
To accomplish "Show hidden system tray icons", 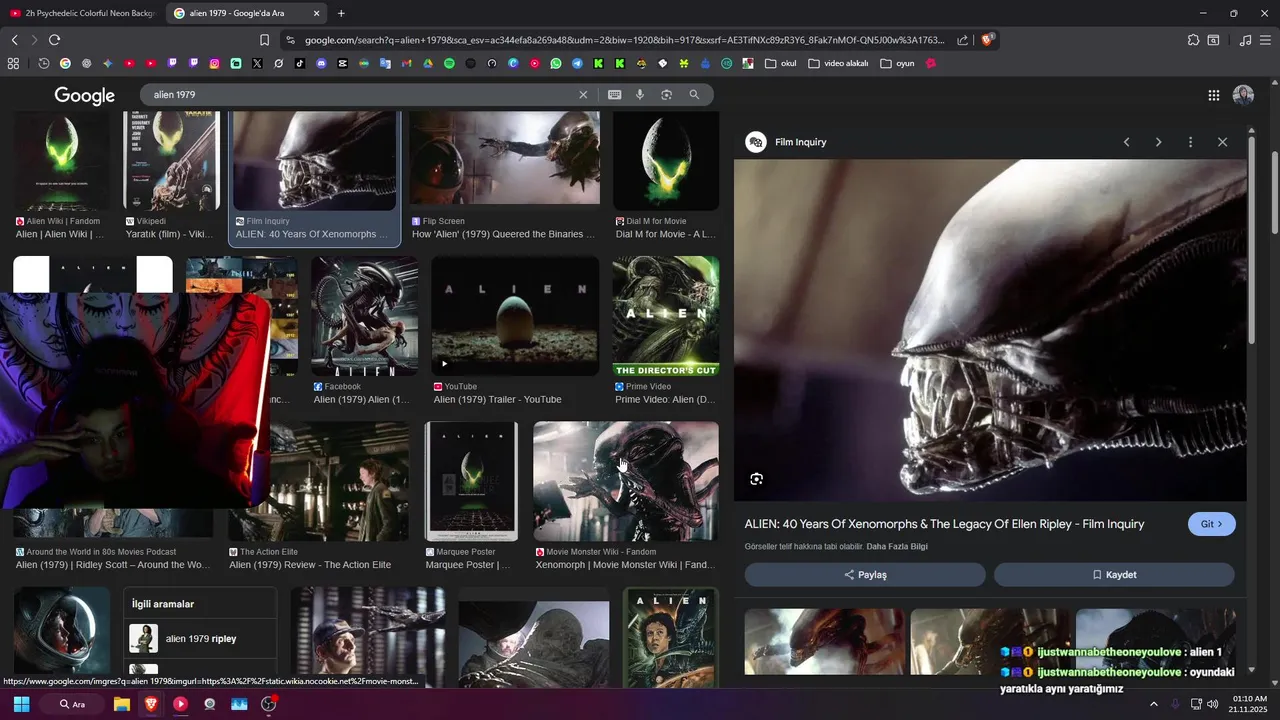I will [x=1153, y=704].
